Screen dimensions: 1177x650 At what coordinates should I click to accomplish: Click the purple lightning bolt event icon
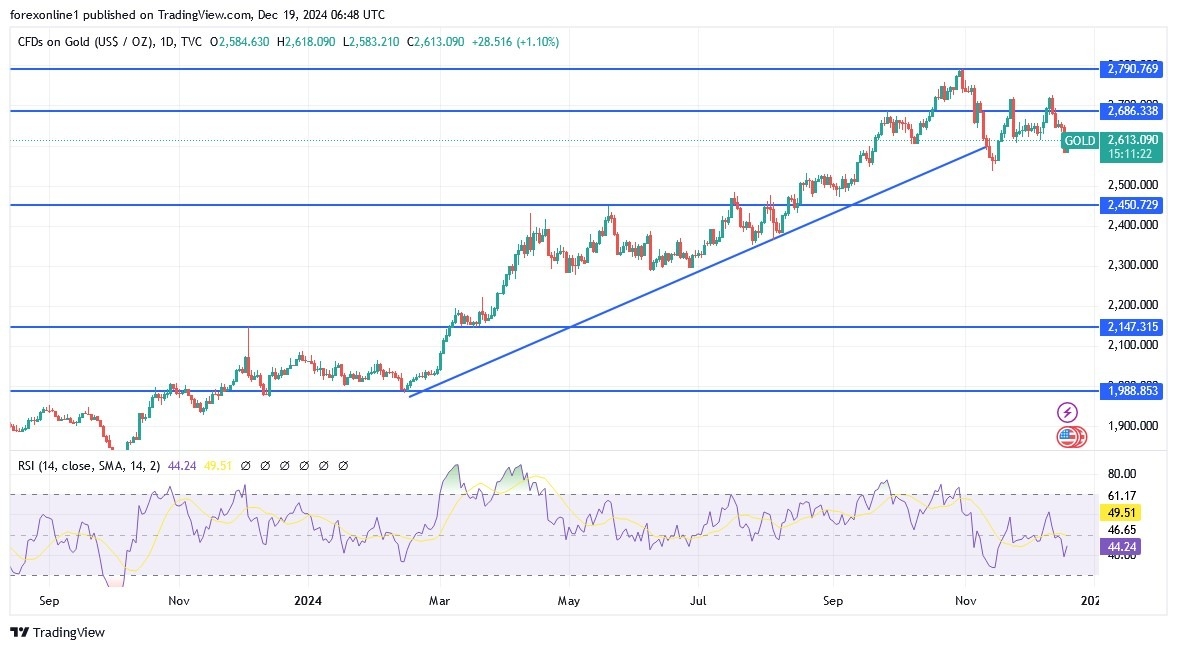[x=1068, y=411]
